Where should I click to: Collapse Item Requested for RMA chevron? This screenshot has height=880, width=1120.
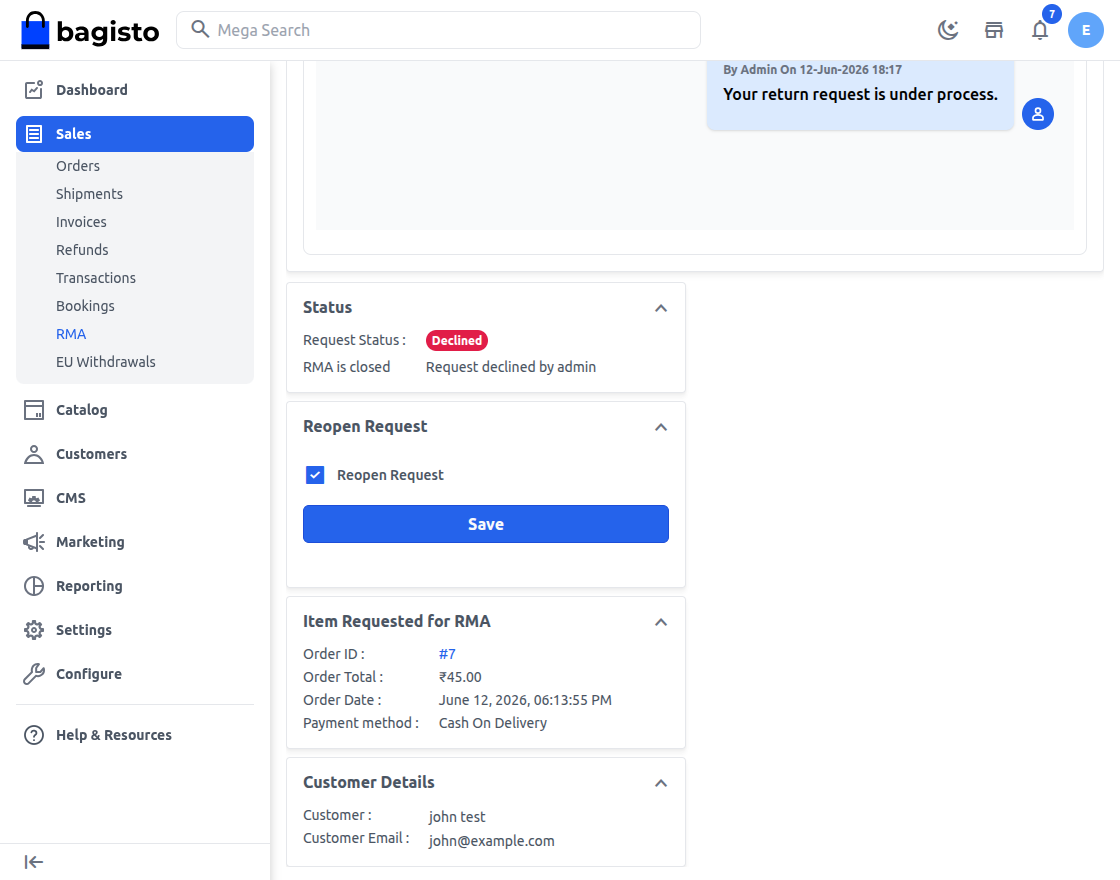tap(661, 622)
